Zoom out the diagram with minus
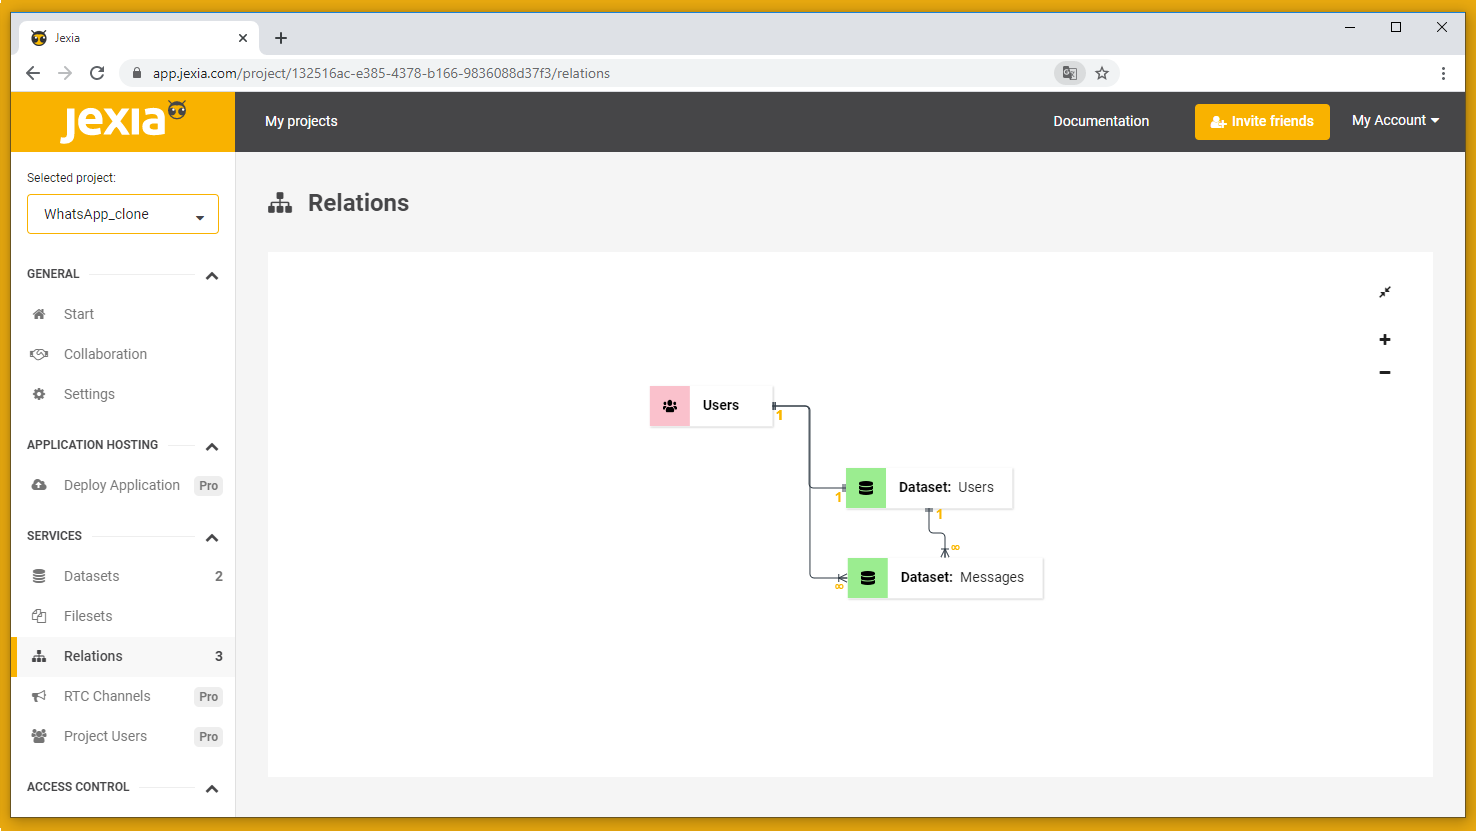 pos(1385,373)
